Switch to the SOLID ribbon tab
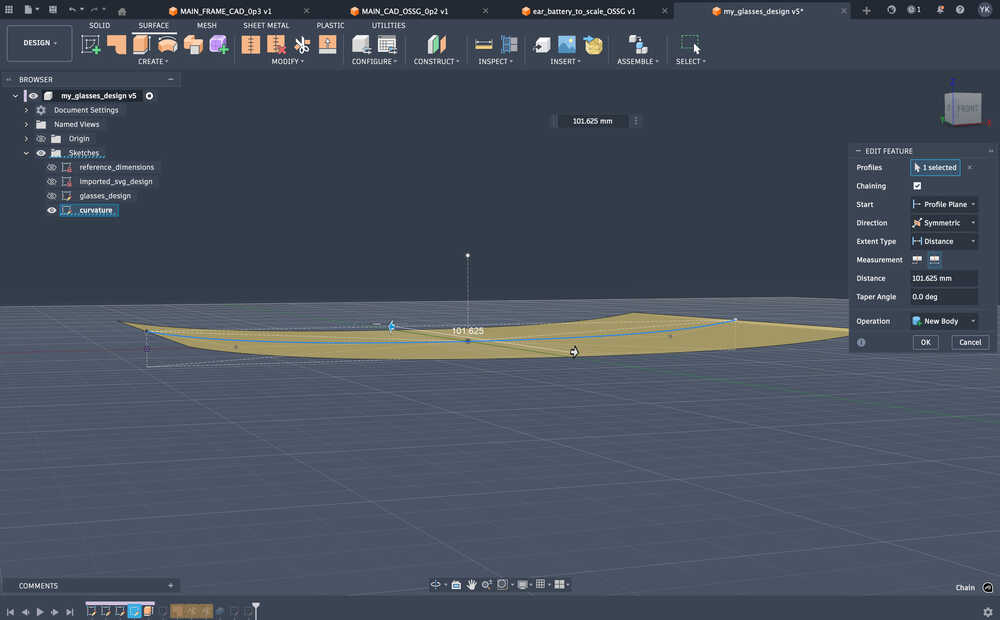Image resolution: width=1000 pixels, height=620 pixels. 99,25
